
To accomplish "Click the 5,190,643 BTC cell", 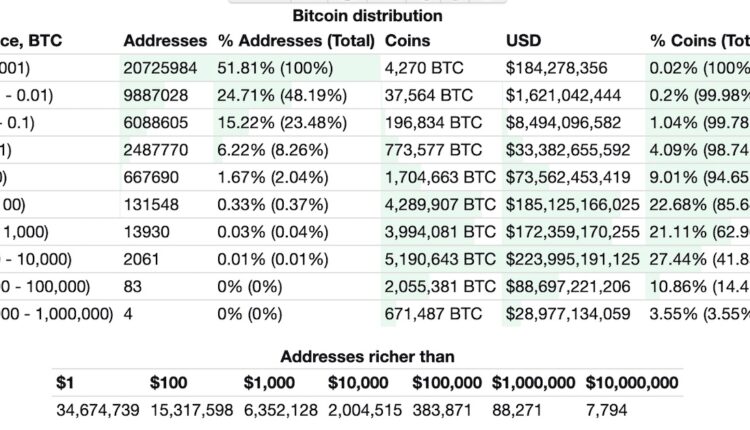I will [440, 259].
